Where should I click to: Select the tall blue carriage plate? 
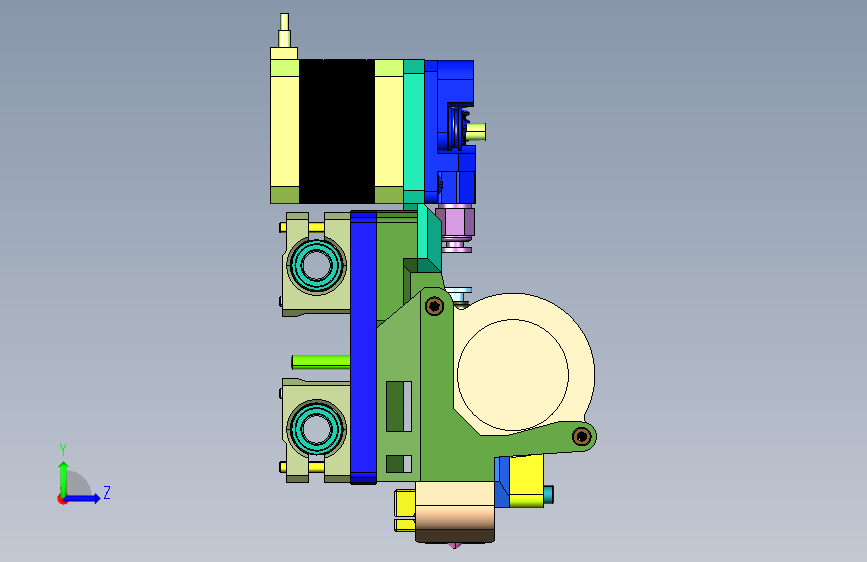pos(363,347)
